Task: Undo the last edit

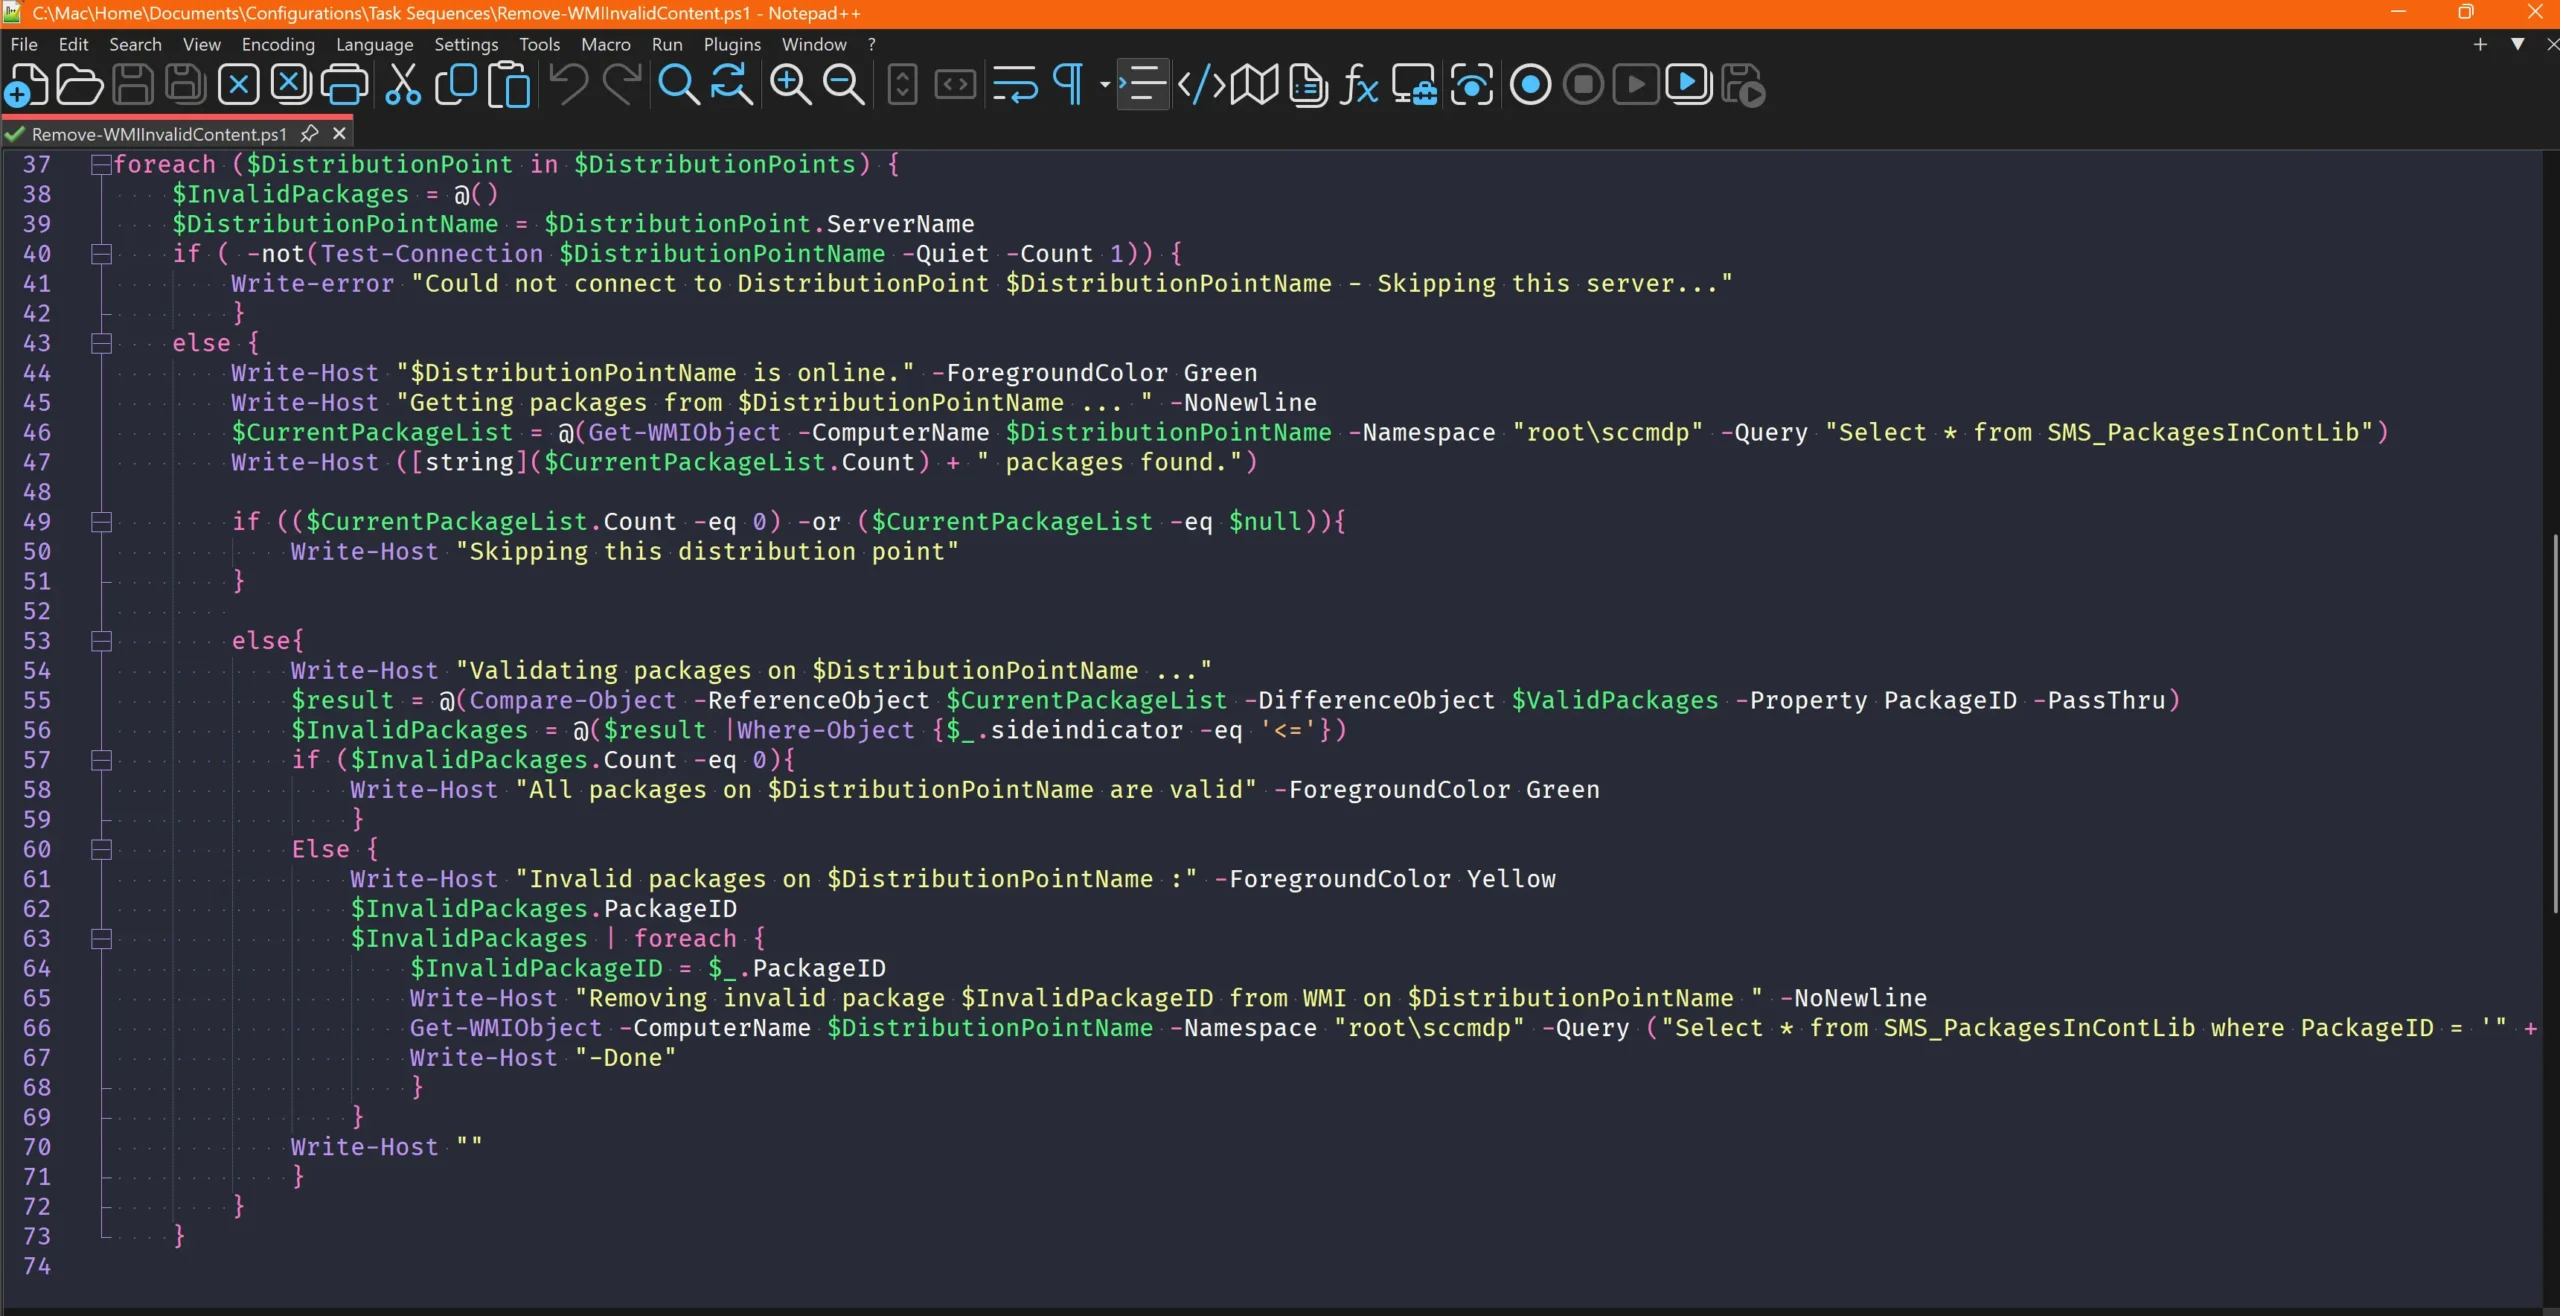Action: [x=570, y=84]
